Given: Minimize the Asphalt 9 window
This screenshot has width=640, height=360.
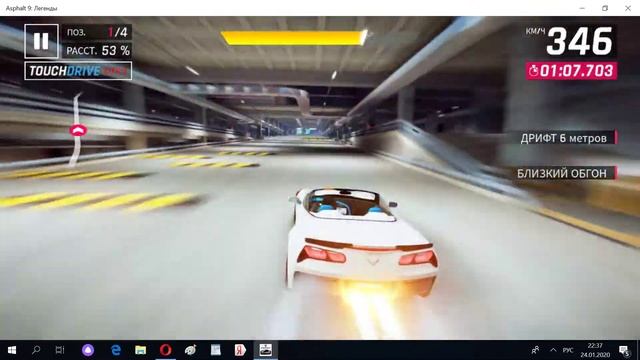Looking at the screenshot, I should [x=582, y=8].
